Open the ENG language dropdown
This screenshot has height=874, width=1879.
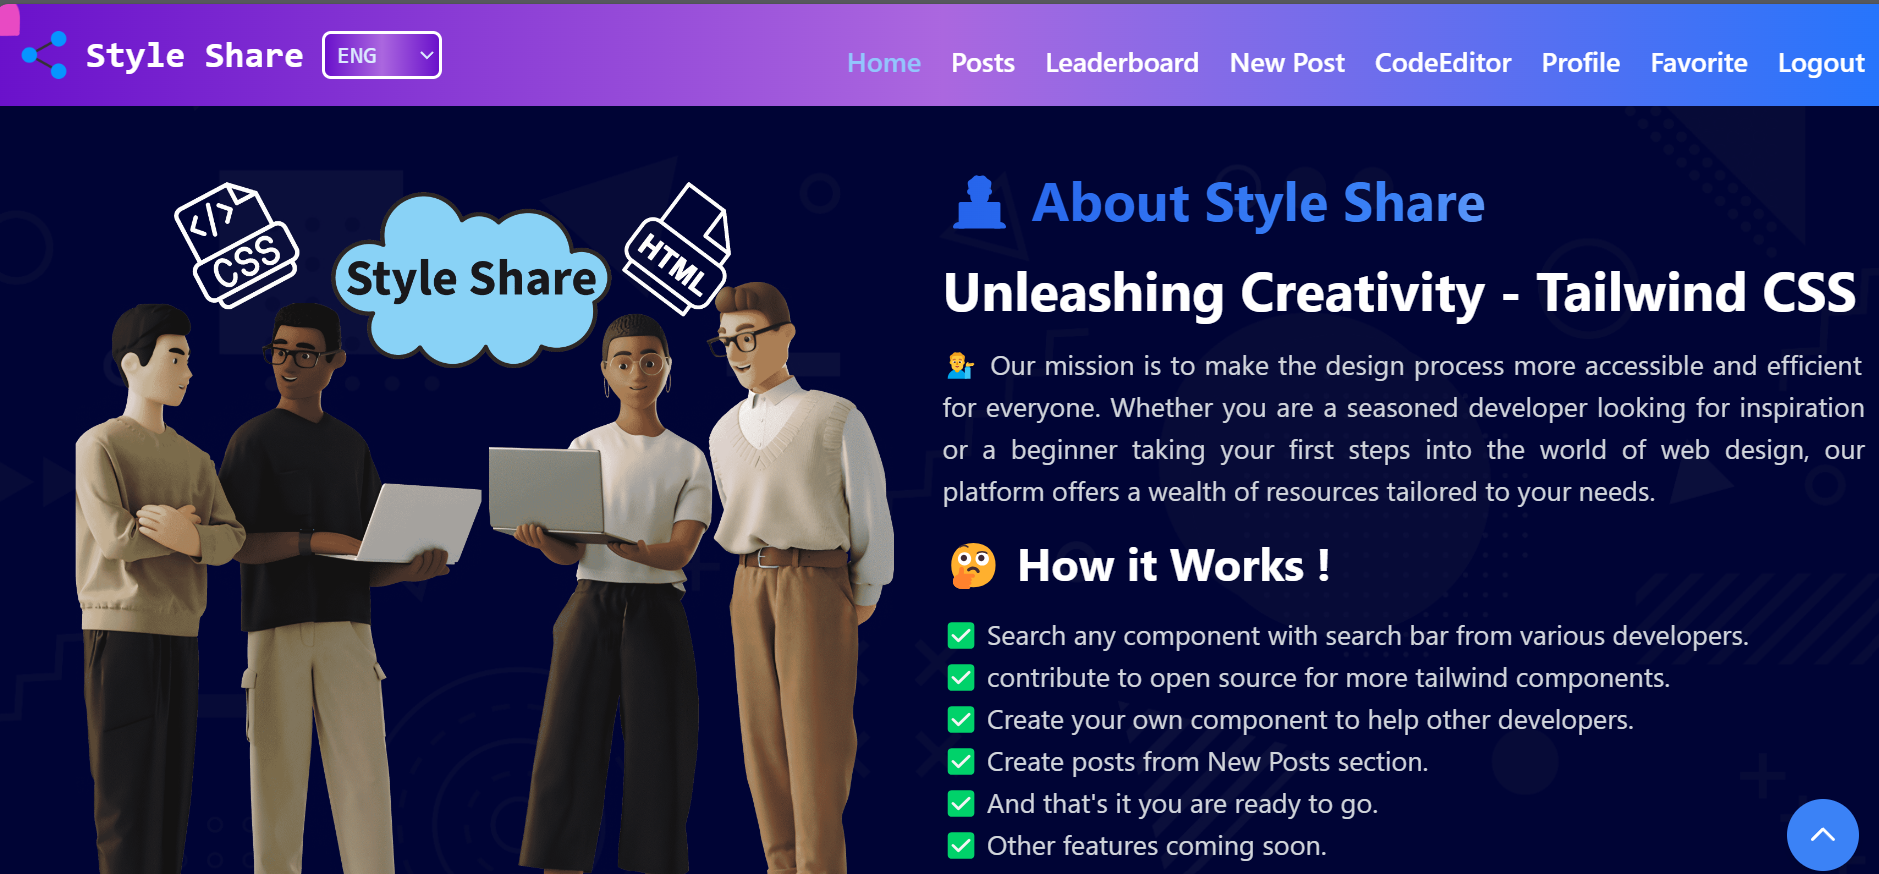(381, 55)
